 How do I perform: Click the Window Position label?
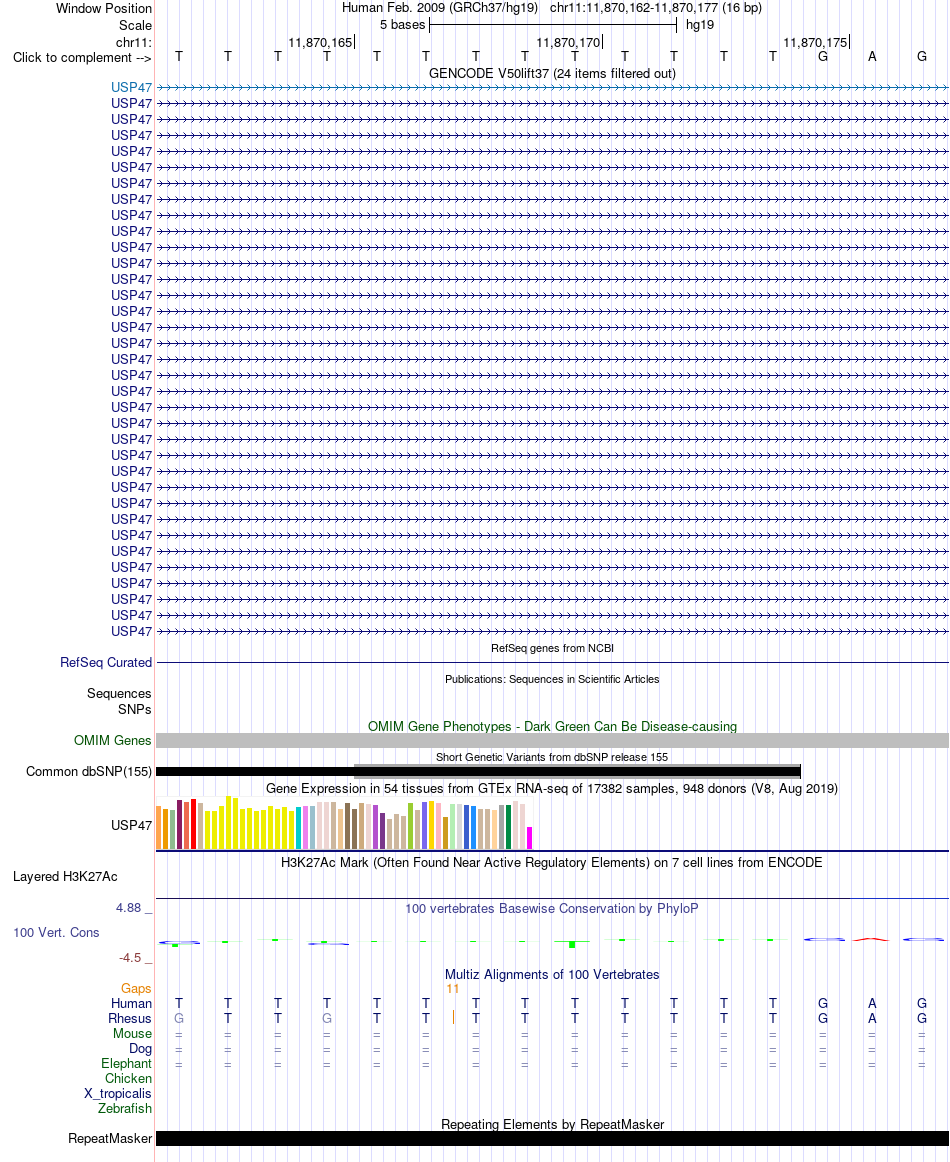pyautogui.click(x=104, y=9)
